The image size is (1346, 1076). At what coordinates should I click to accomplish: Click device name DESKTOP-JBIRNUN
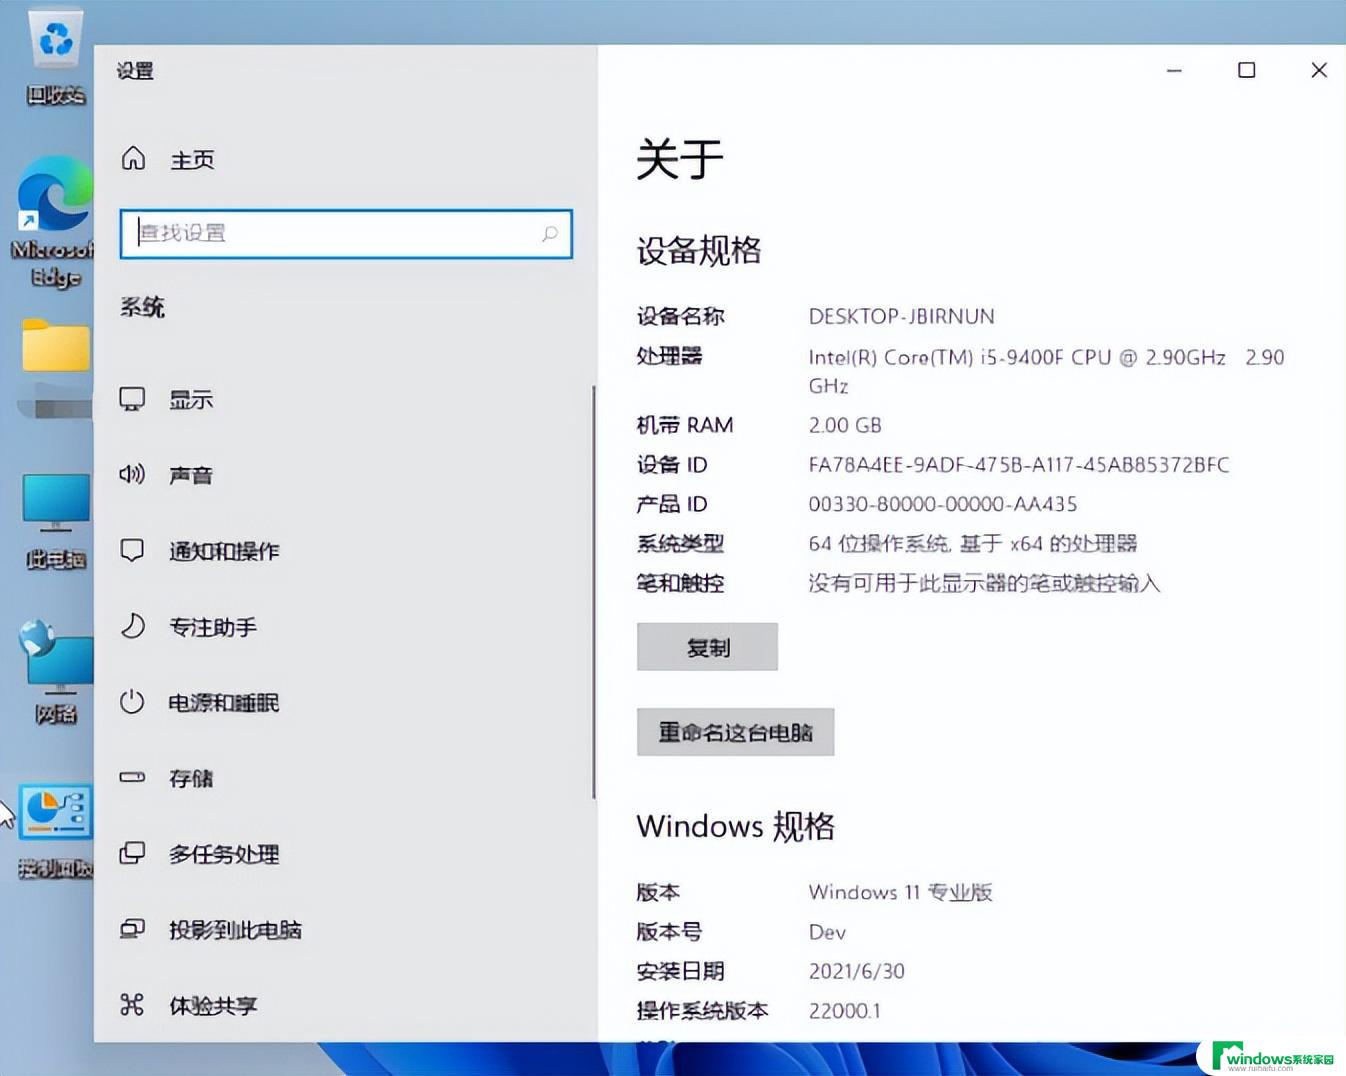pos(901,316)
